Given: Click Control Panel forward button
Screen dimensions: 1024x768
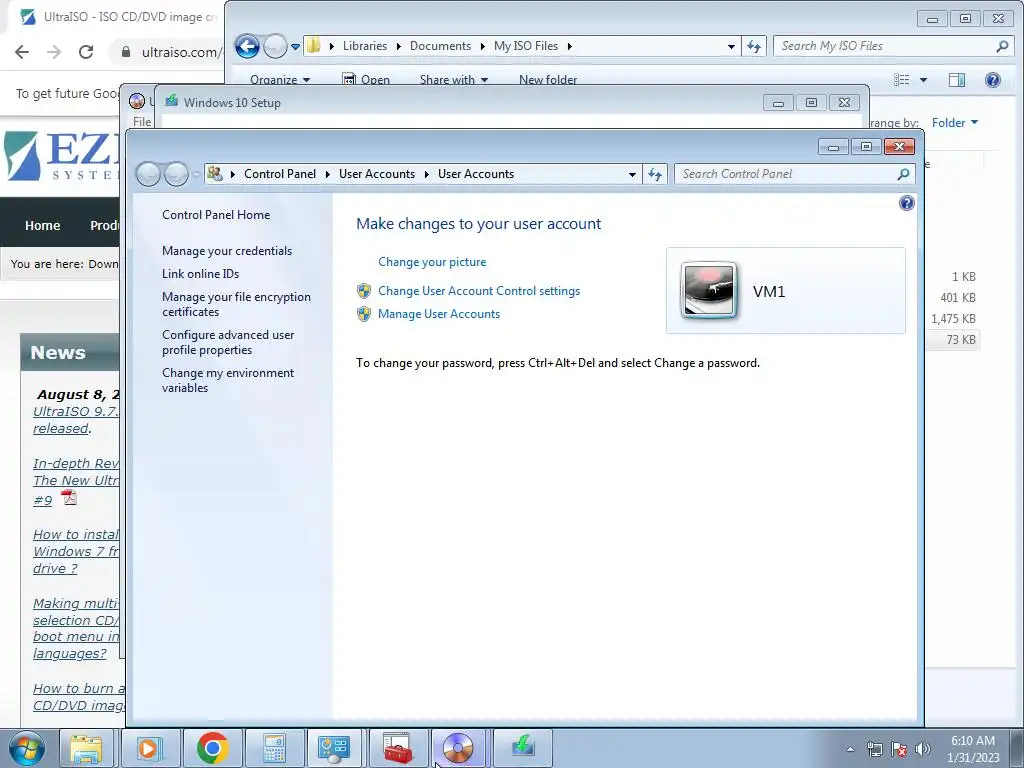Looking at the screenshot, I should point(176,174).
